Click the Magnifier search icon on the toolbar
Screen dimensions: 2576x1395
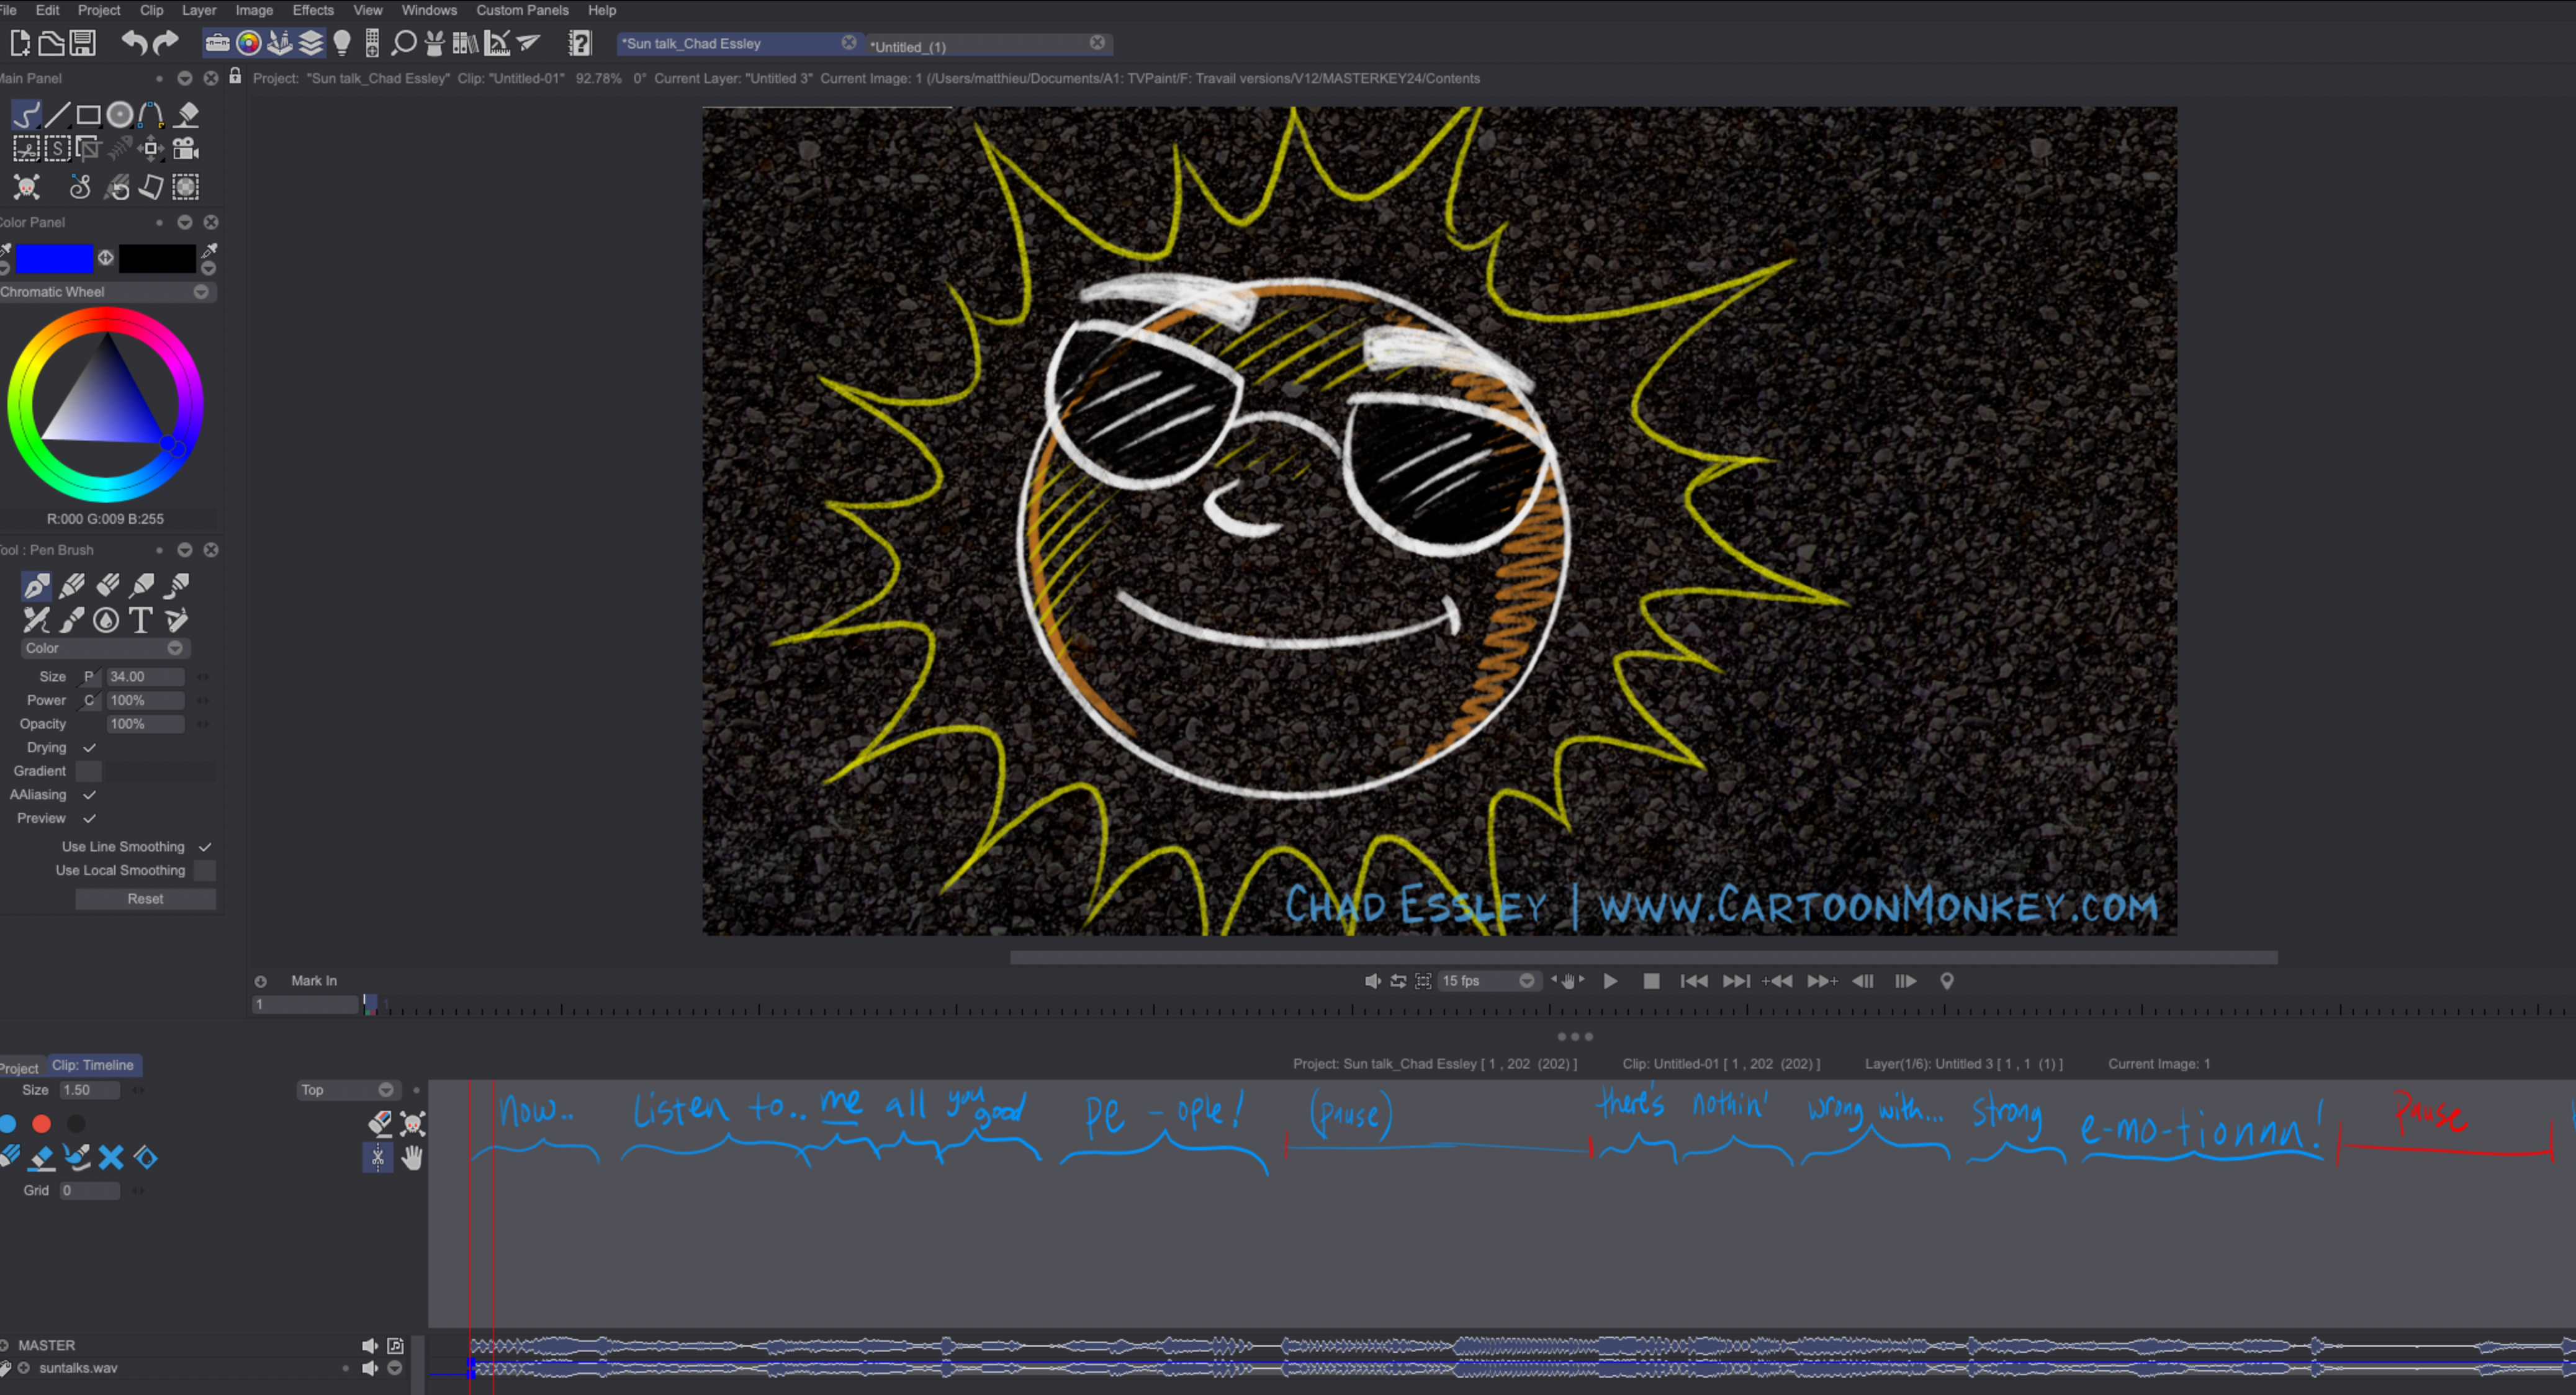[x=403, y=43]
